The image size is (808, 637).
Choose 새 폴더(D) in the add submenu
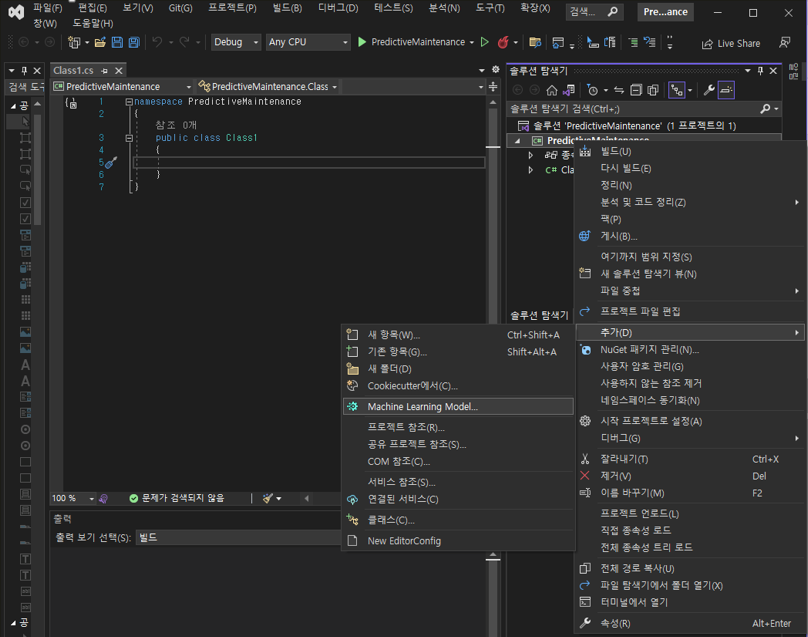pyautogui.click(x=458, y=369)
